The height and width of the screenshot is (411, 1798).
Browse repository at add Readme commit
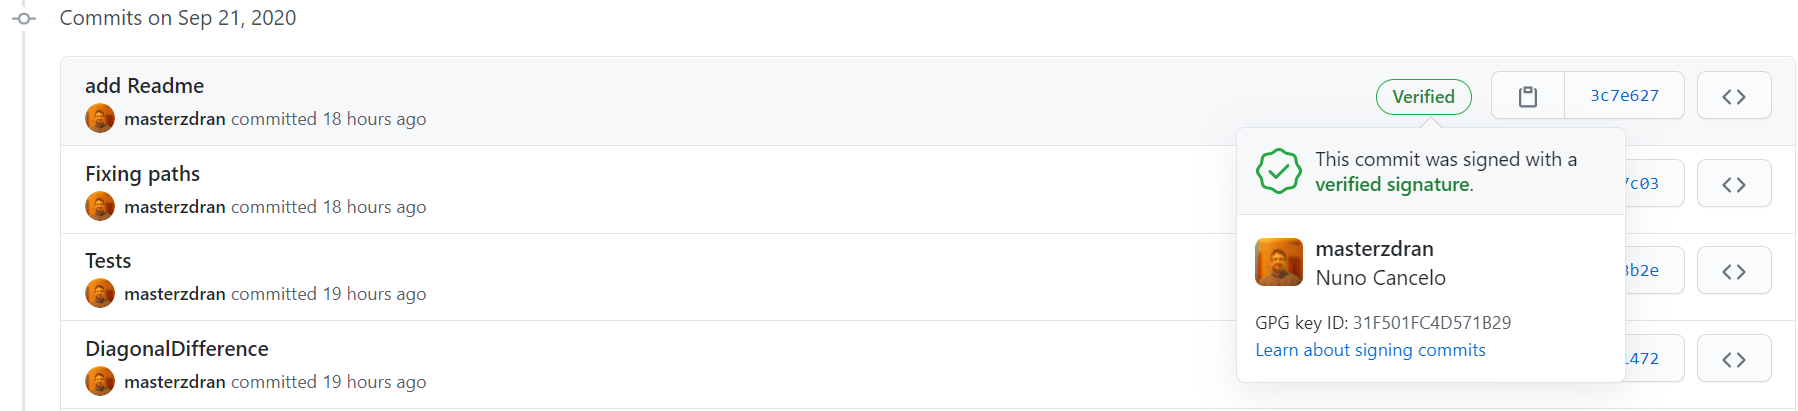coord(1734,96)
